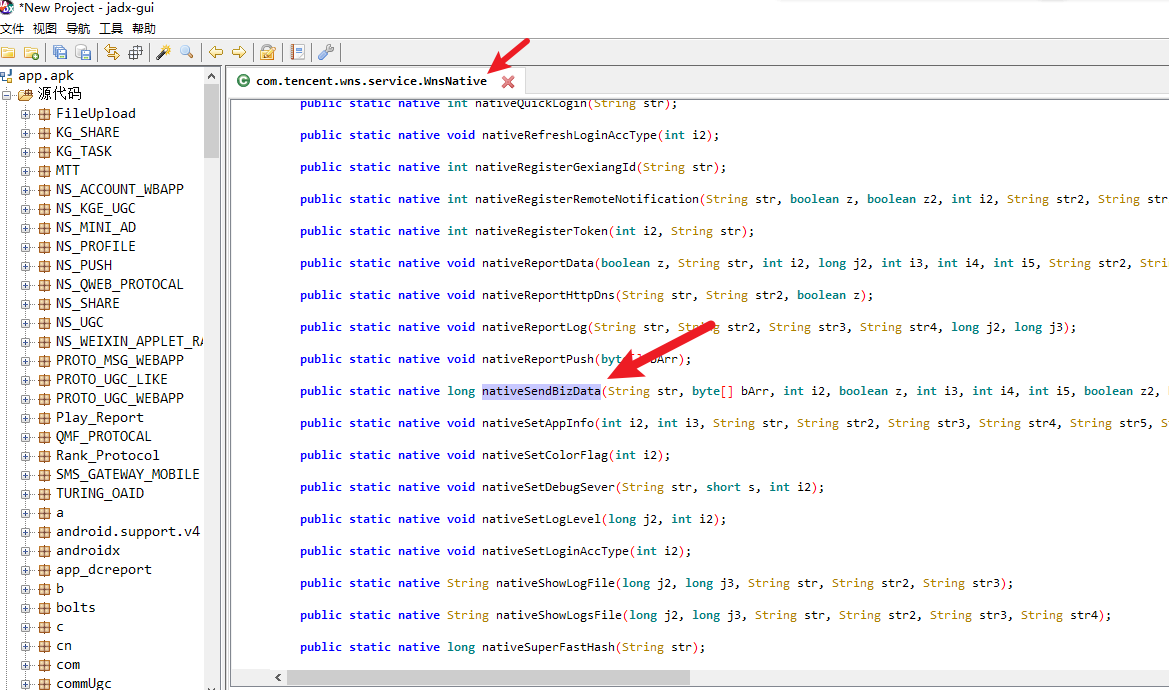1169x690 pixels.
Task: Toggle the Flatten packages icon
Action: (x=135, y=52)
